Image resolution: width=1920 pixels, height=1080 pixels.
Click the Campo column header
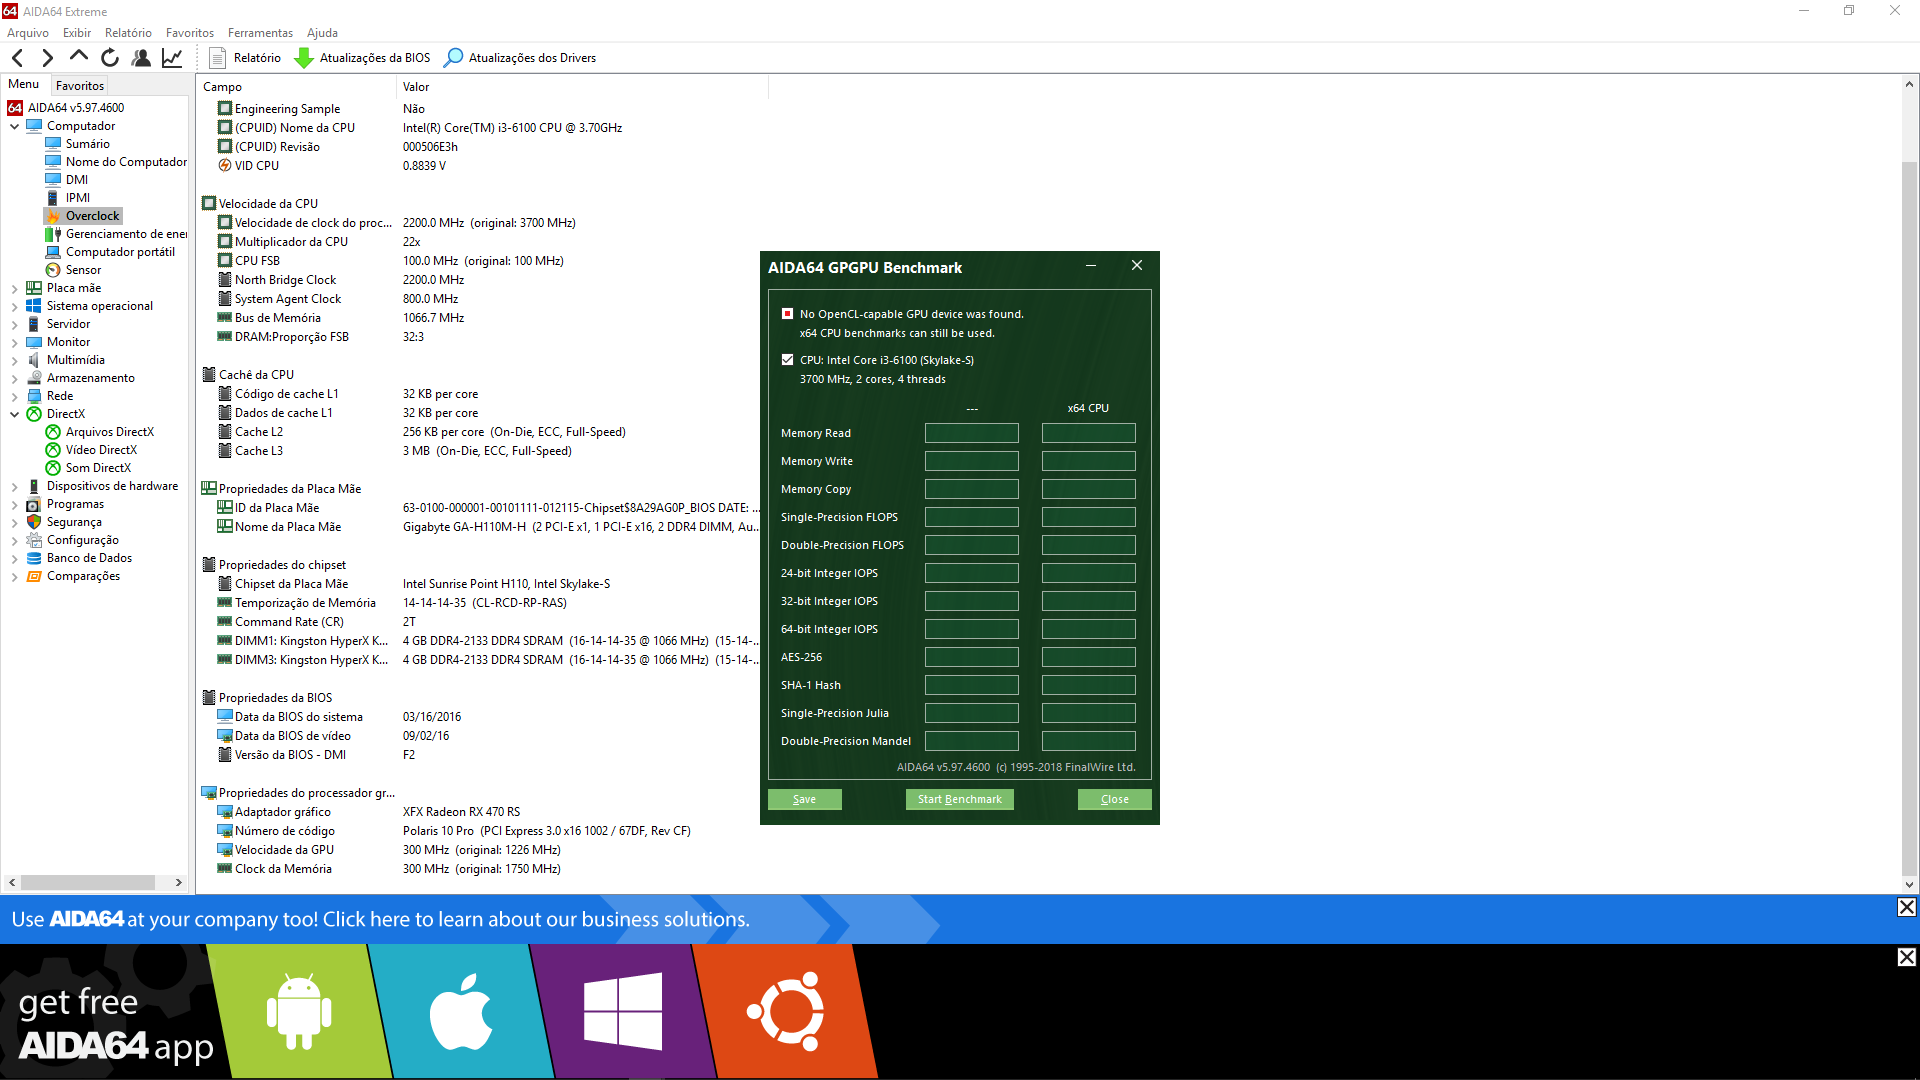[297, 87]
